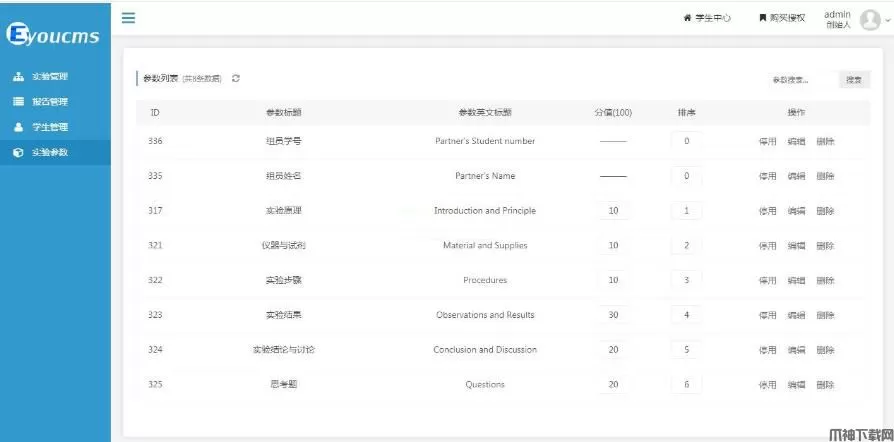The image size is (894, 442).
Task: Disable (停用) the Questions parameter row
Action: (767, 385)
